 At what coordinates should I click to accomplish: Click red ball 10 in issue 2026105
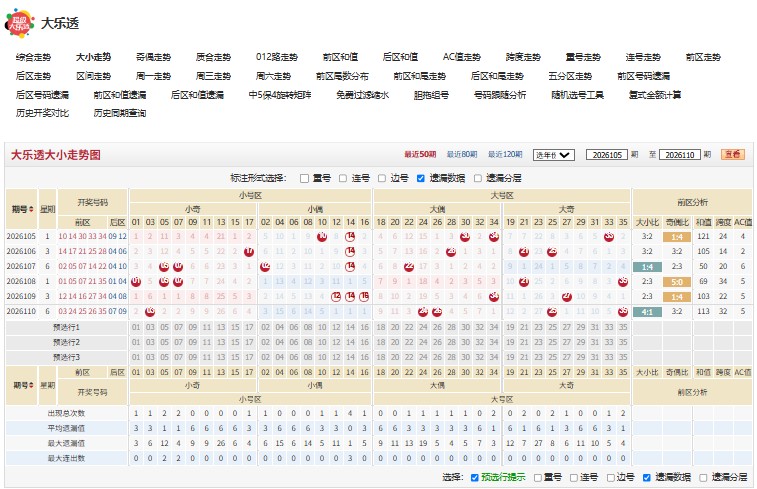tap(322, 237)
